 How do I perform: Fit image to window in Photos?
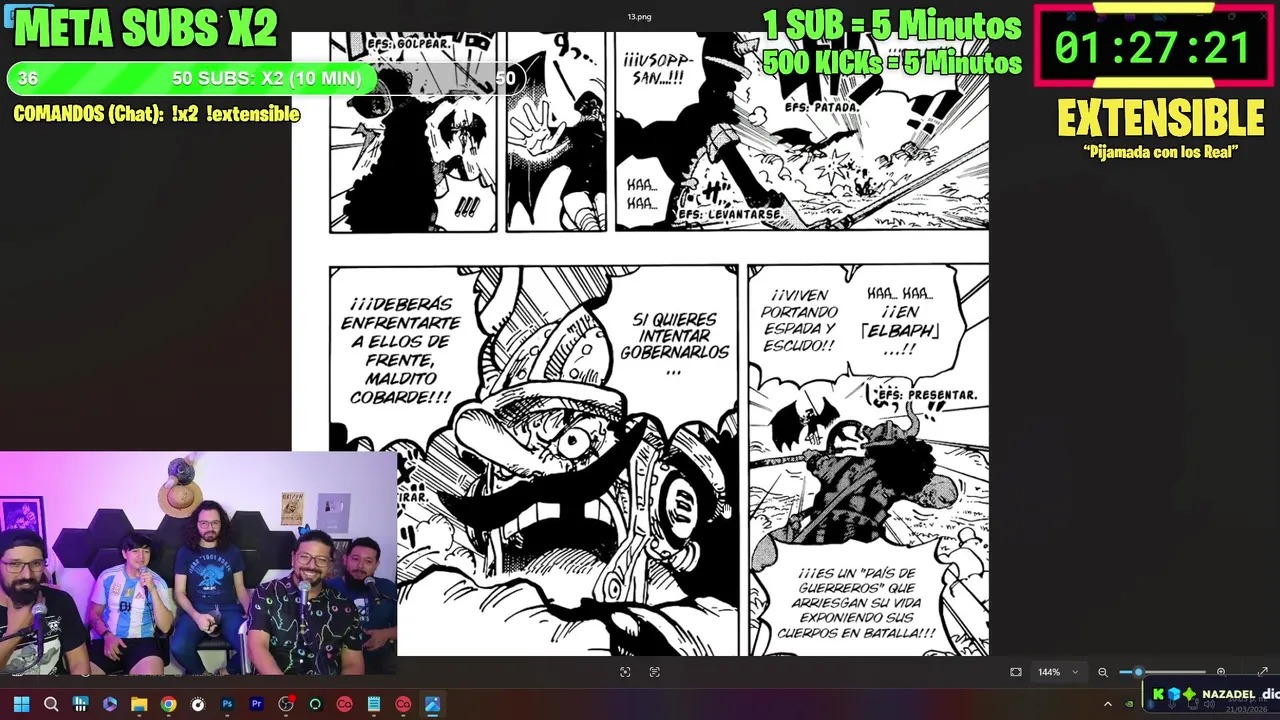point(1016,672)
